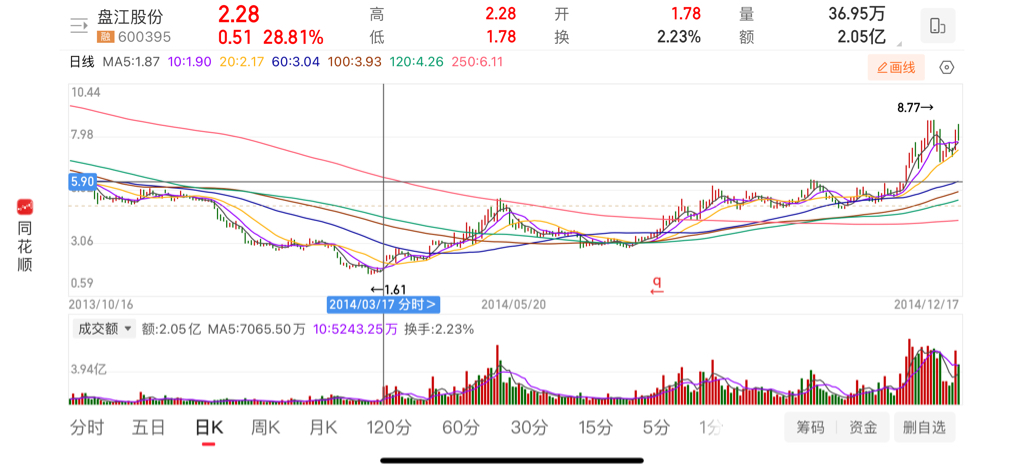Switch to 15分 period tab
The width and height of the screenshot is (1024, 473).
(596, 428)
